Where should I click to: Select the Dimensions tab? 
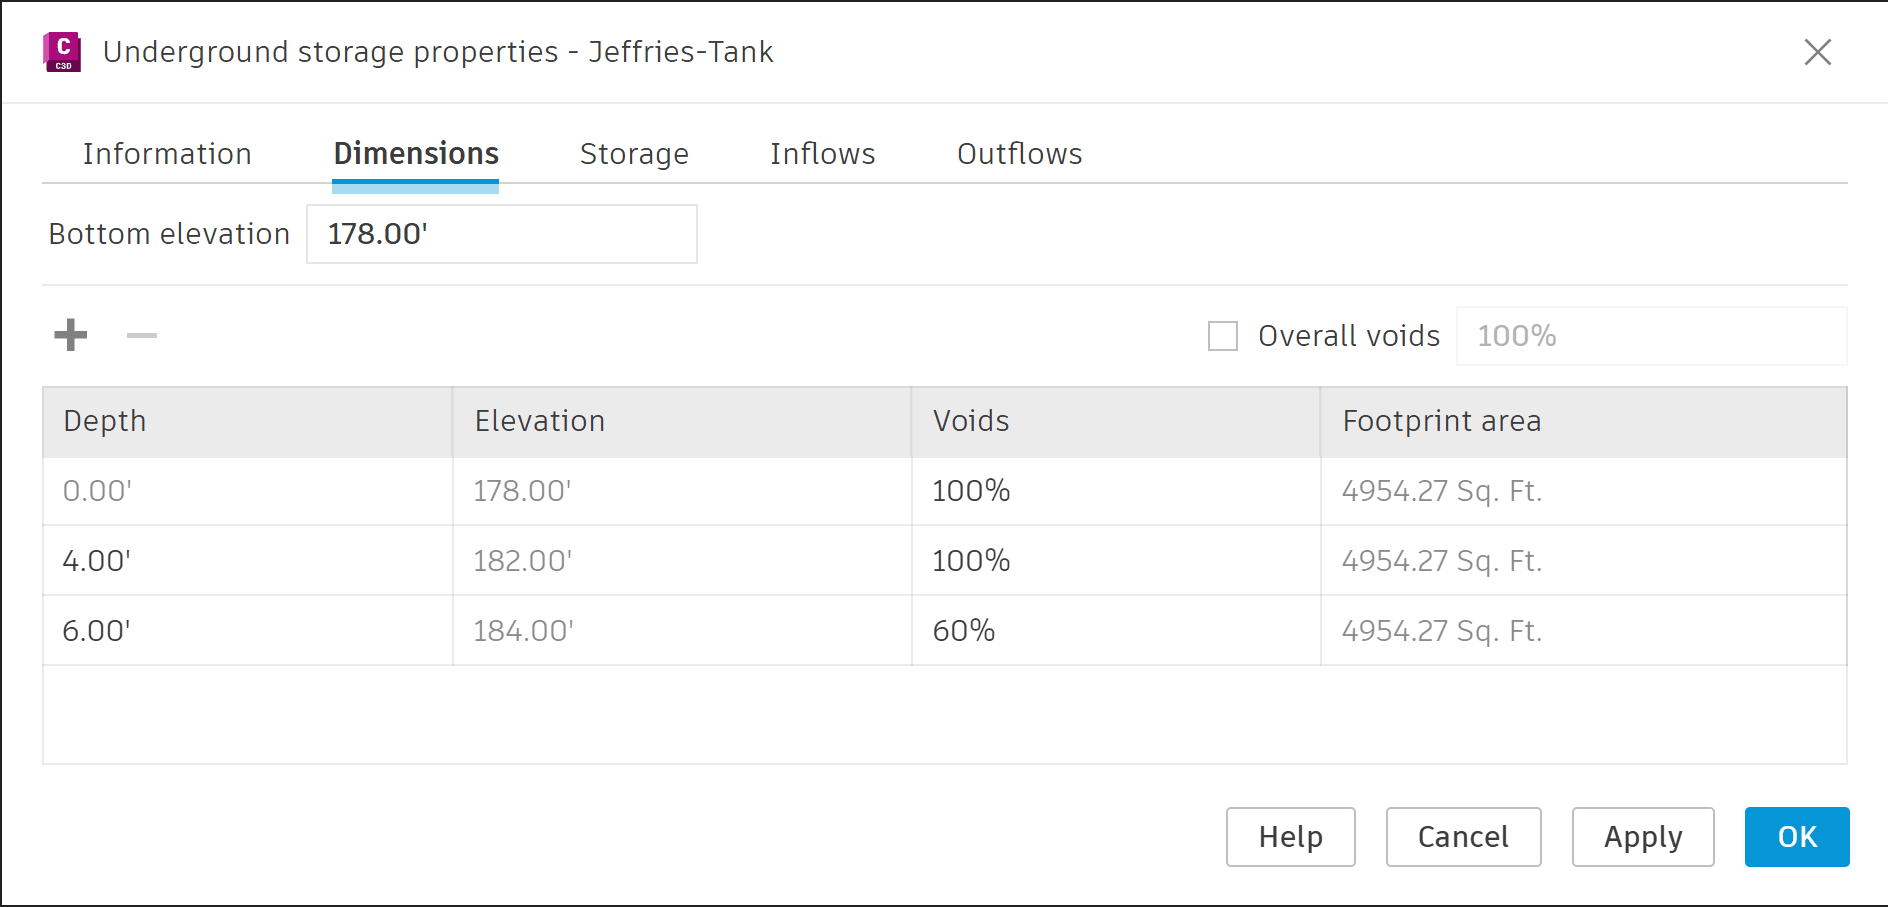[x=416, y=154]
